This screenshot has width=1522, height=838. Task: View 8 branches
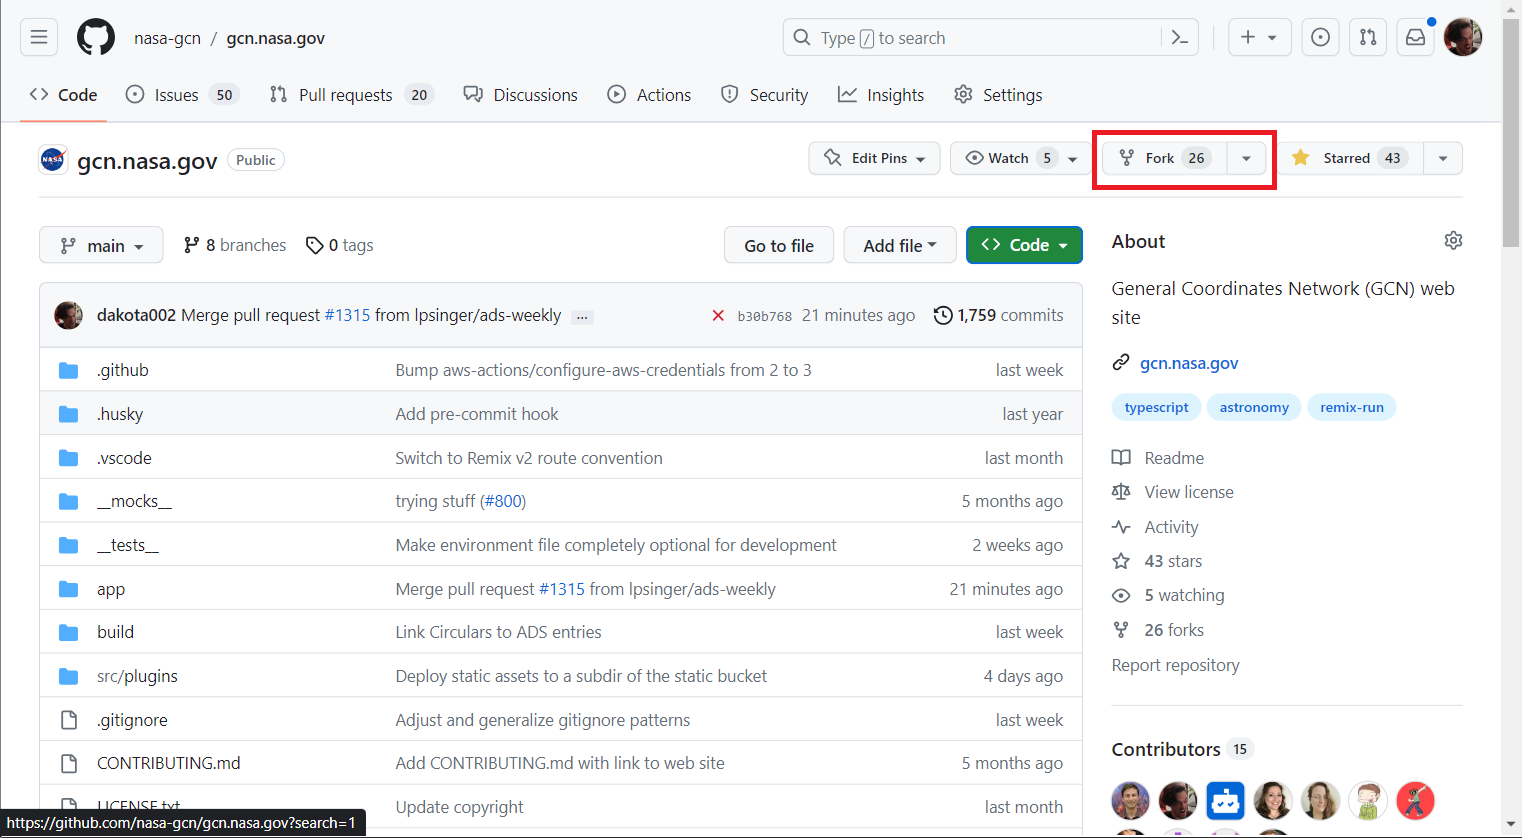point(235,245)
